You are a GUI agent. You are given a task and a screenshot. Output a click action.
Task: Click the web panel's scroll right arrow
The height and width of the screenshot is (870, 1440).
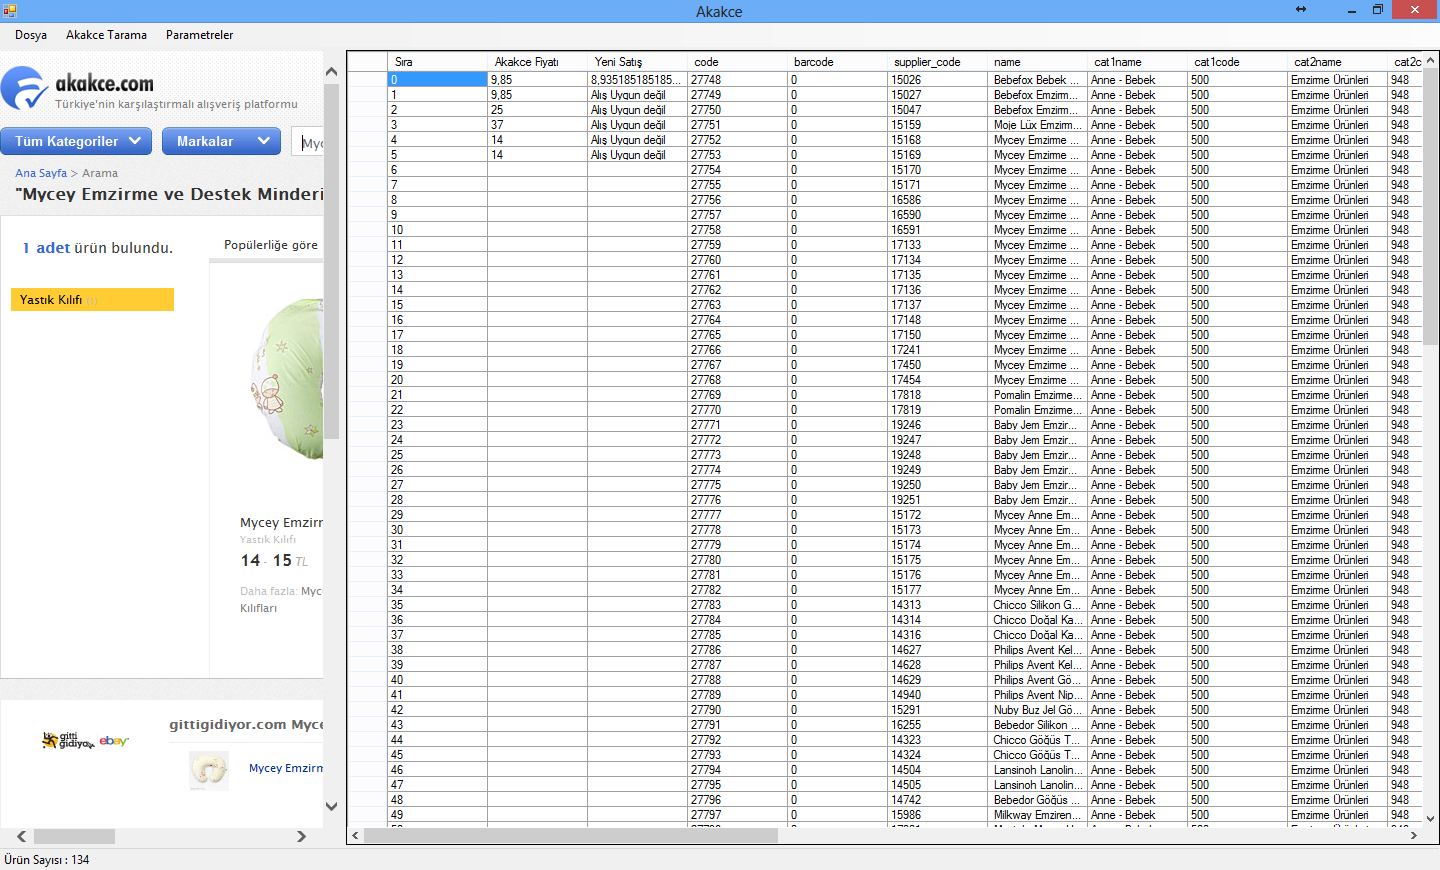click(301, 836)
